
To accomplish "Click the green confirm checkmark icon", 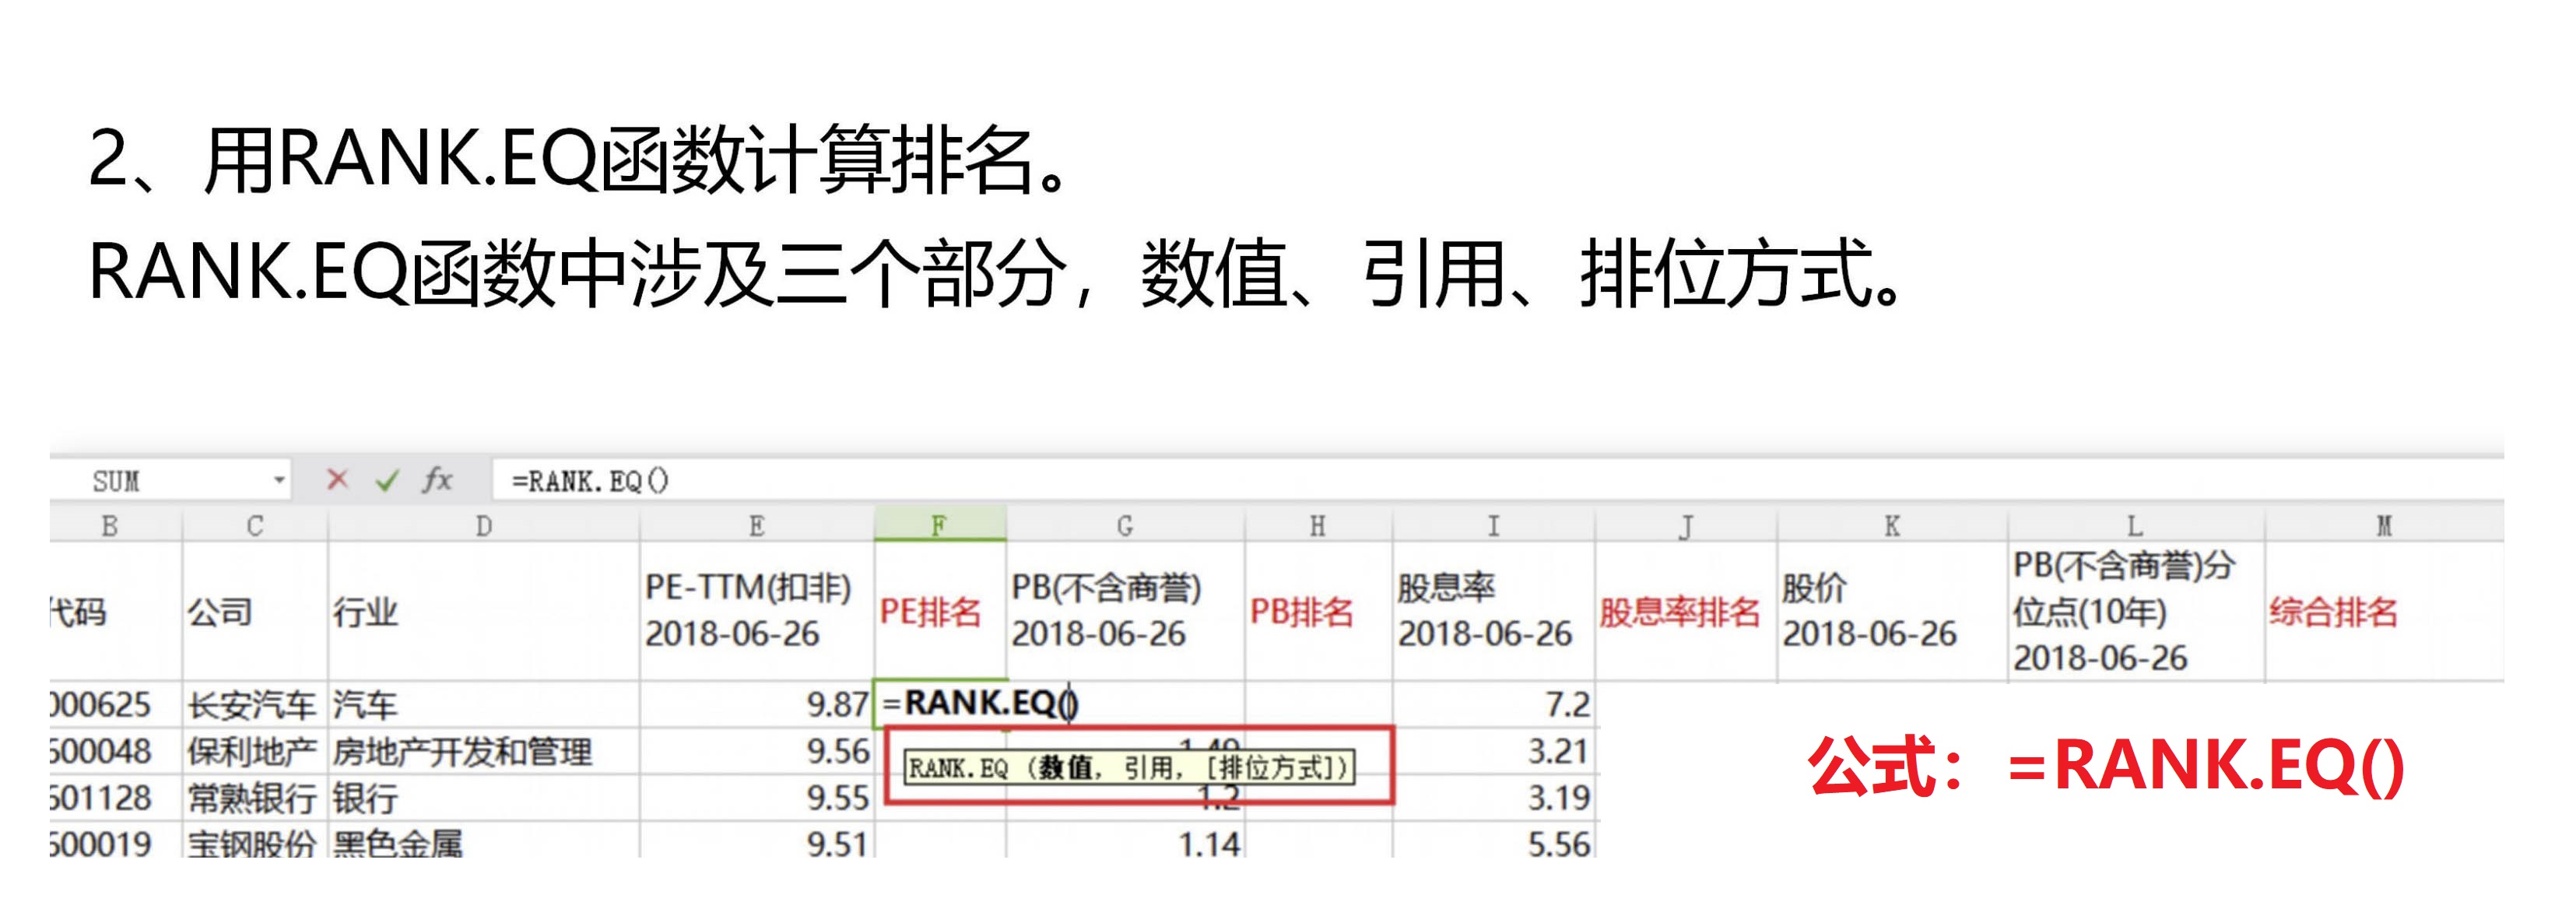I will (386, 481).
